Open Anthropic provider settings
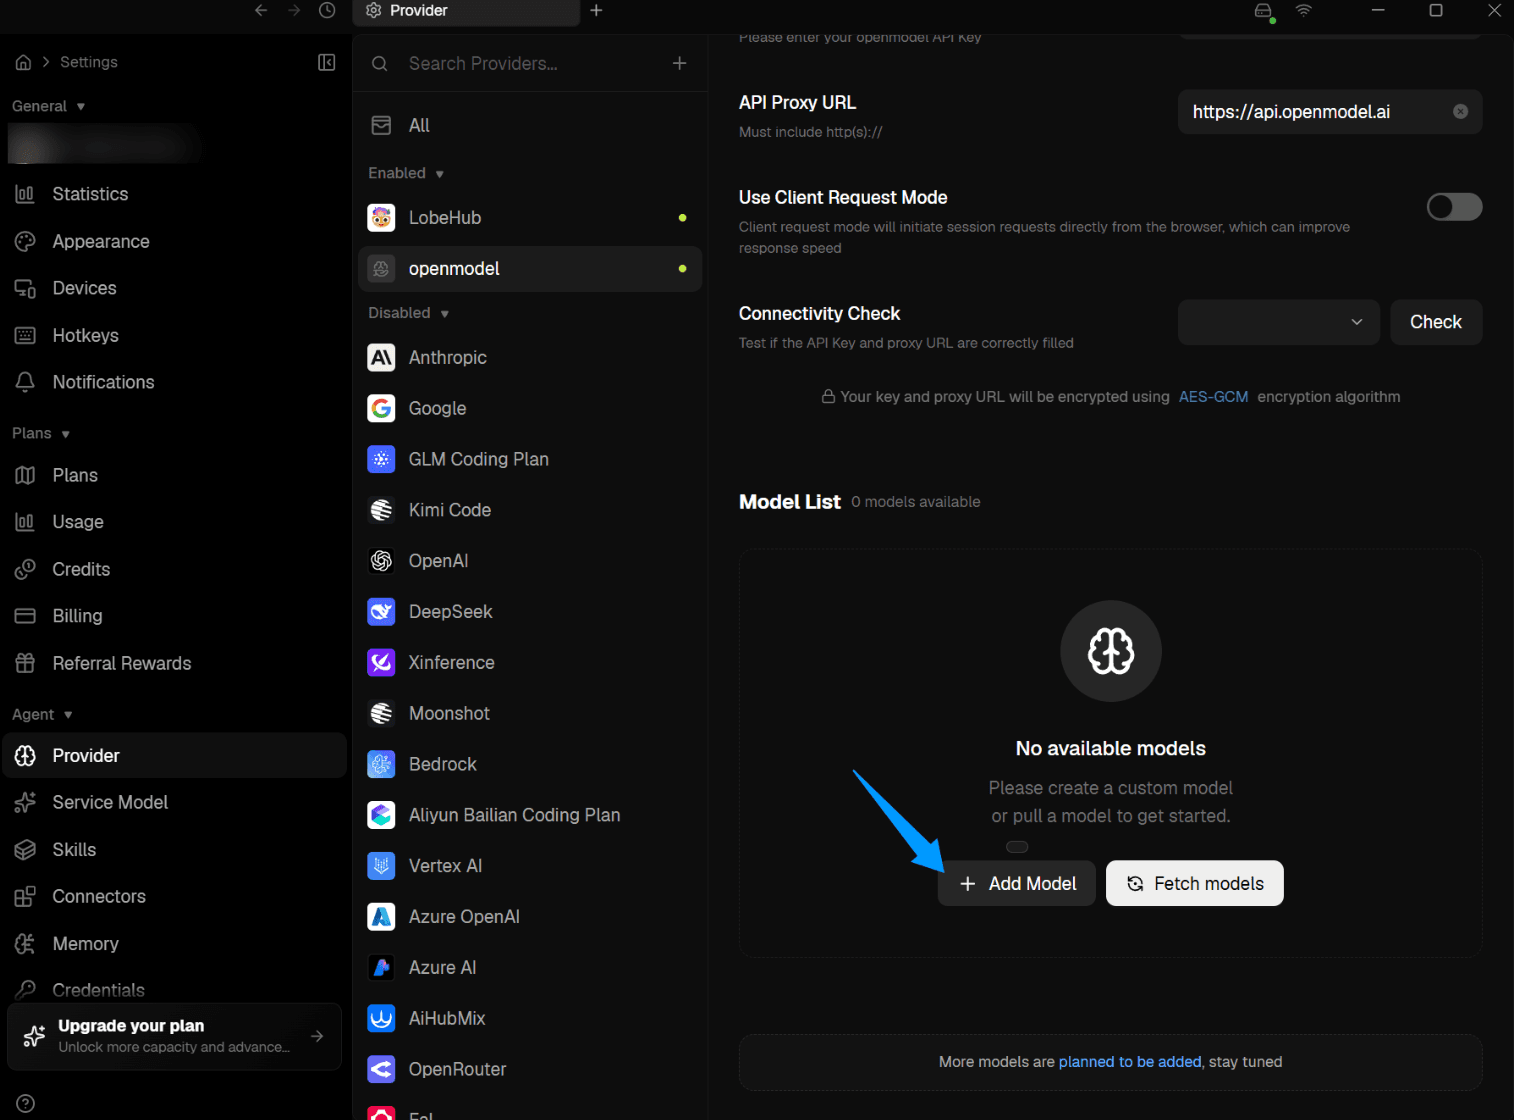This screenshot has height=1120, width=1514. pos(530,358)
